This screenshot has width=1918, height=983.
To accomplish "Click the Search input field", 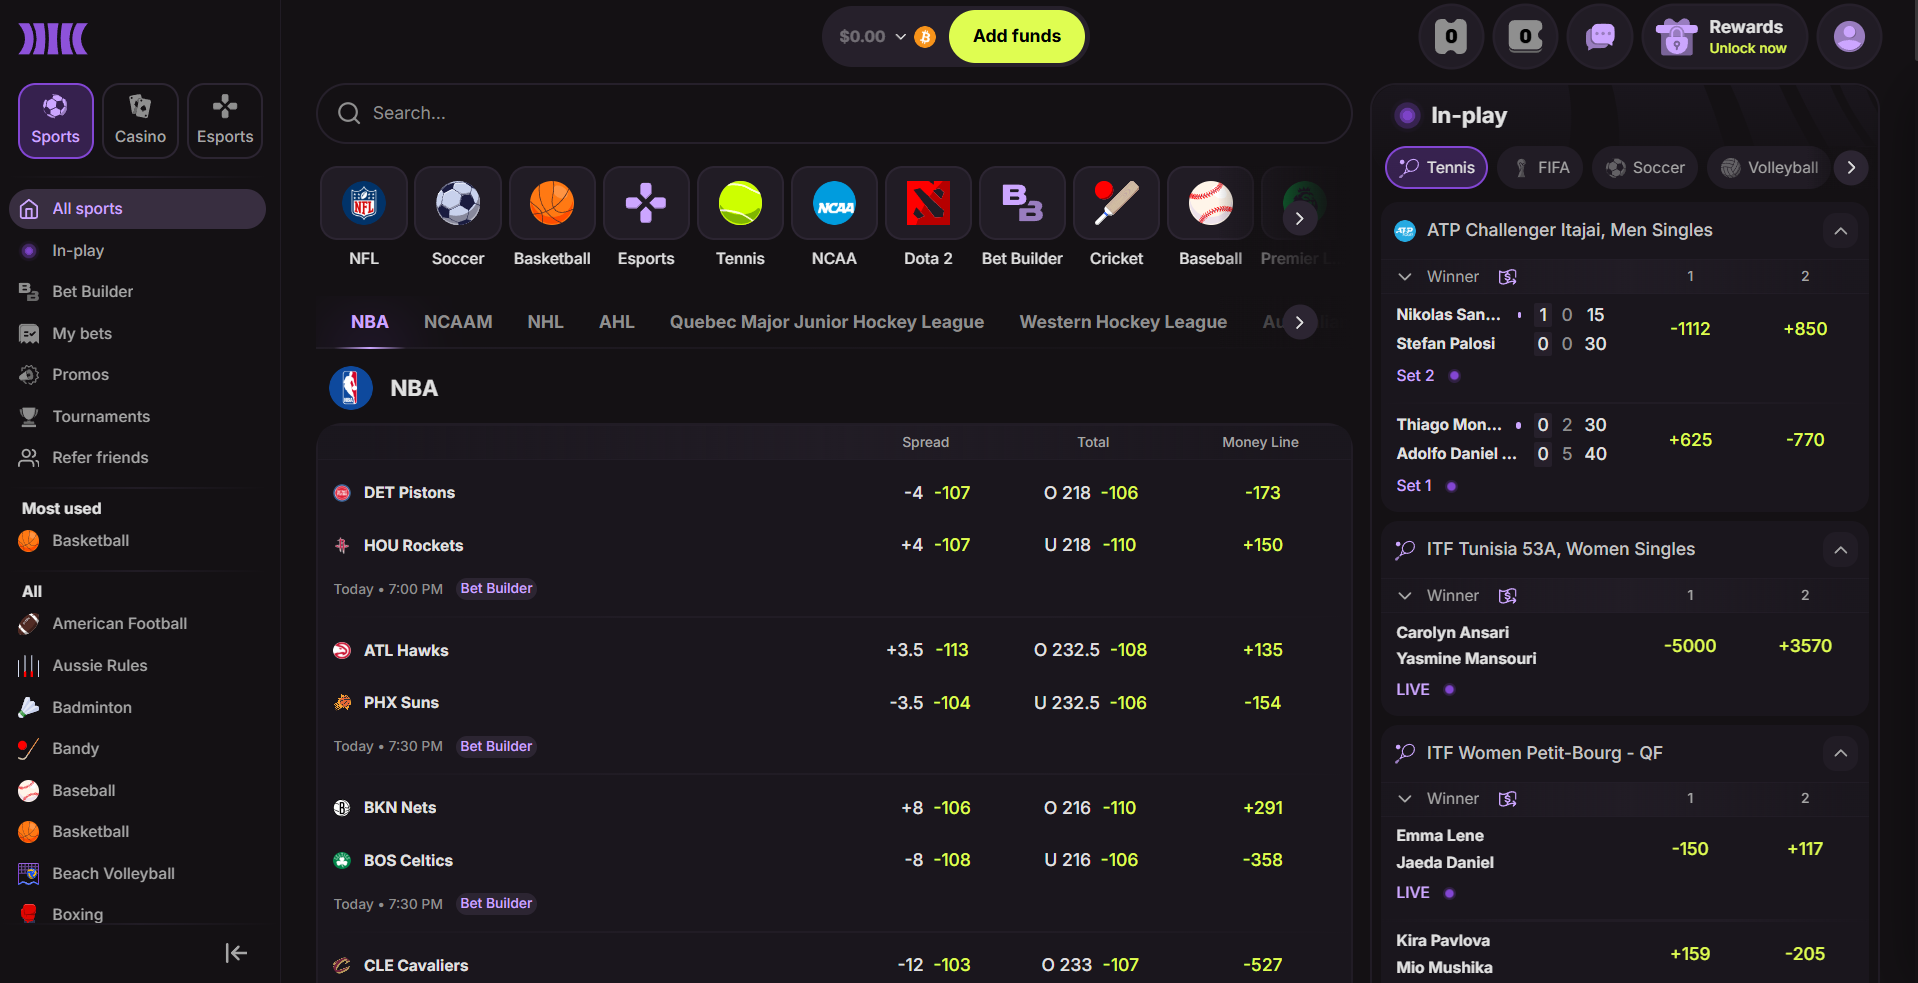I will pos(834,113).
